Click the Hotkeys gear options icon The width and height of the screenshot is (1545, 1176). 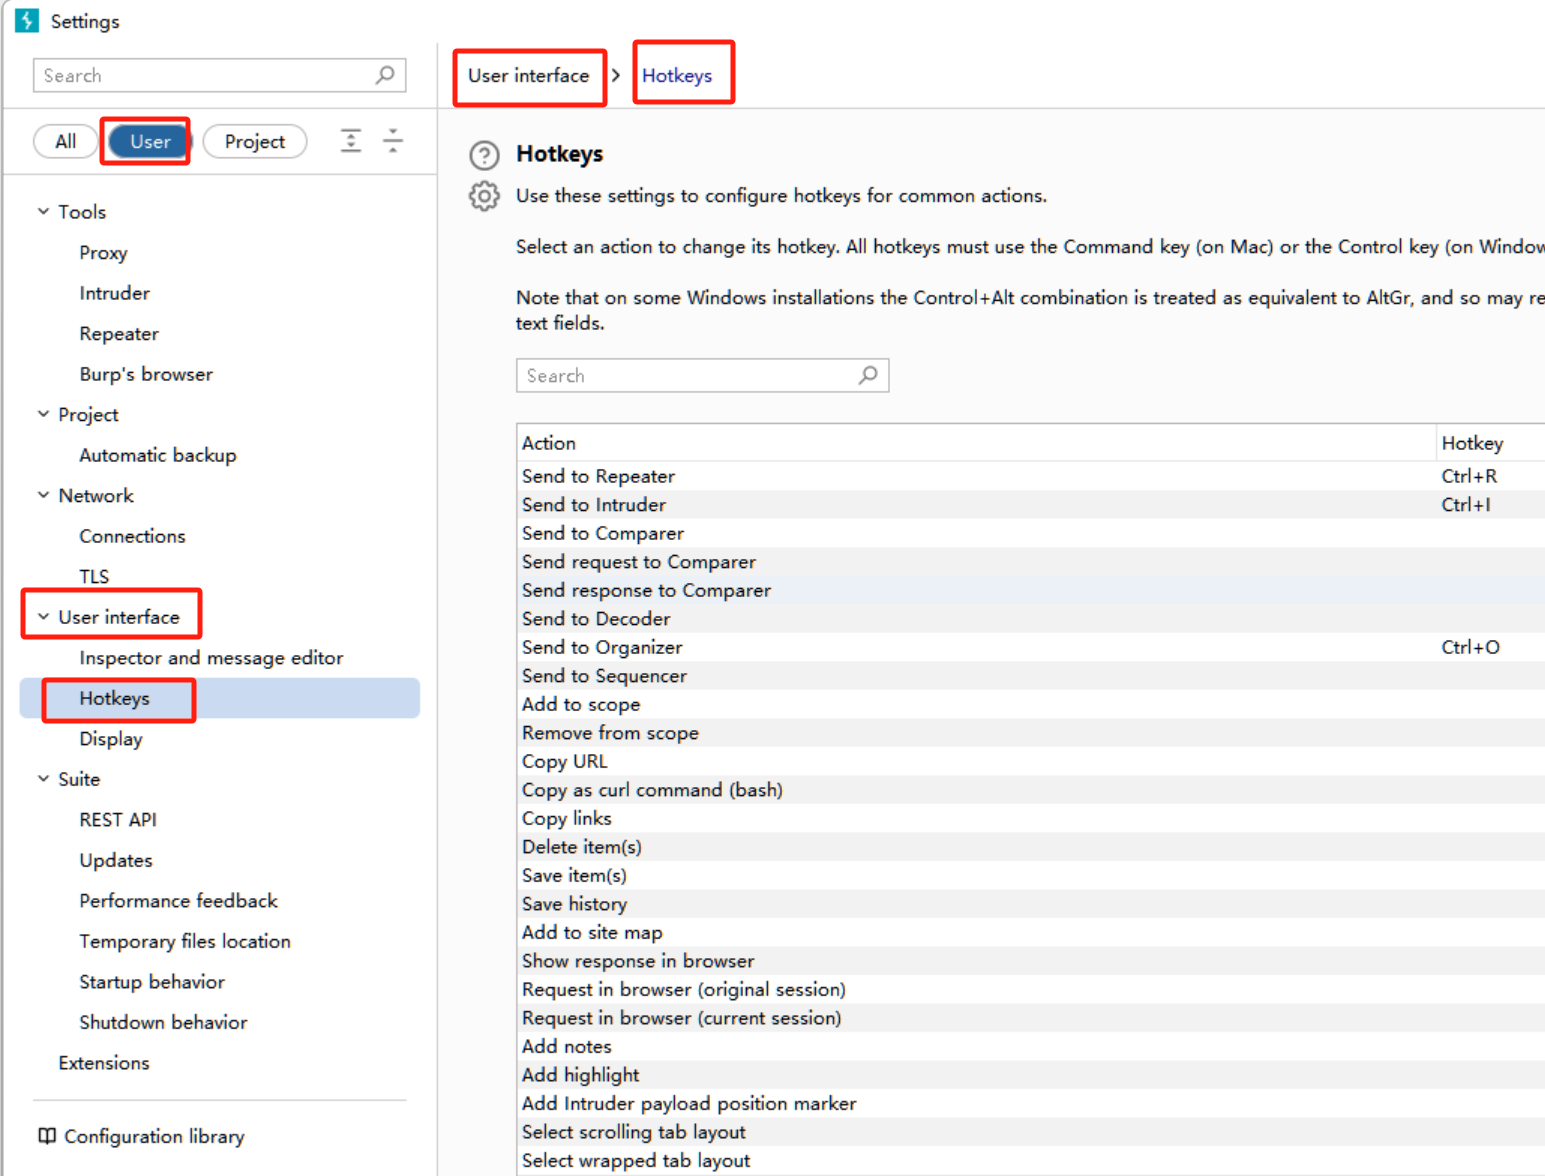[x=484, y=196]
